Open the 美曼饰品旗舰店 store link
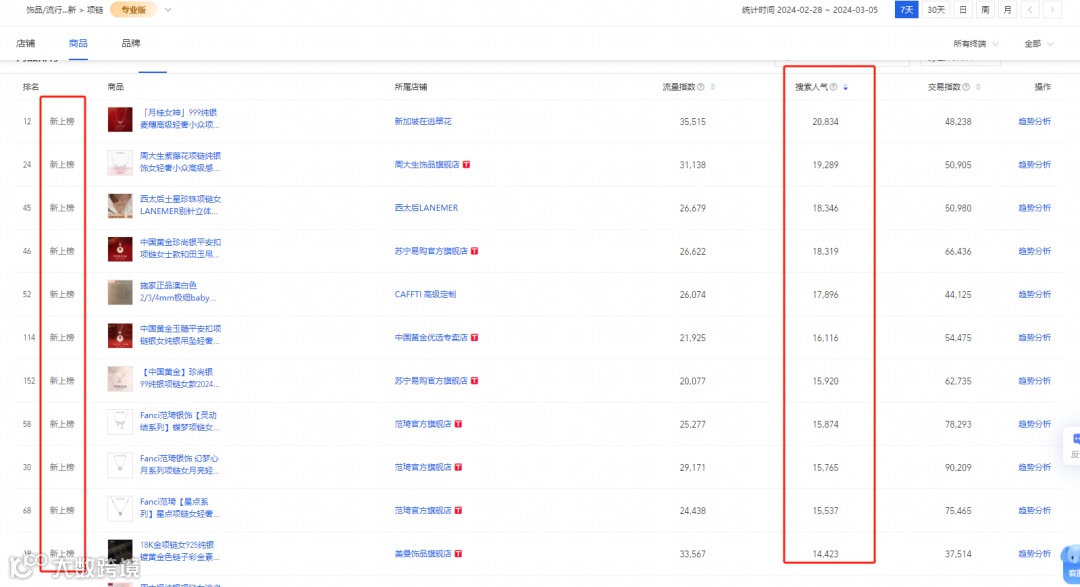 point(423,553)
